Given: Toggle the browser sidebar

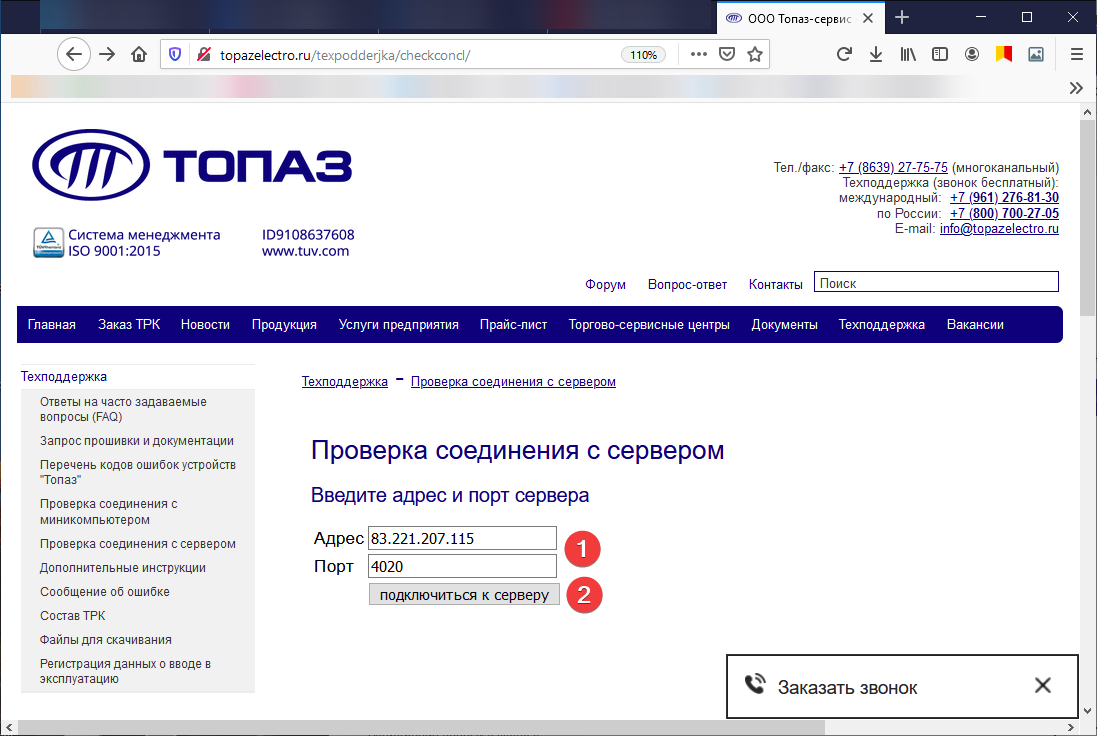Looking at the screenshot, I should tap(940, 55).
